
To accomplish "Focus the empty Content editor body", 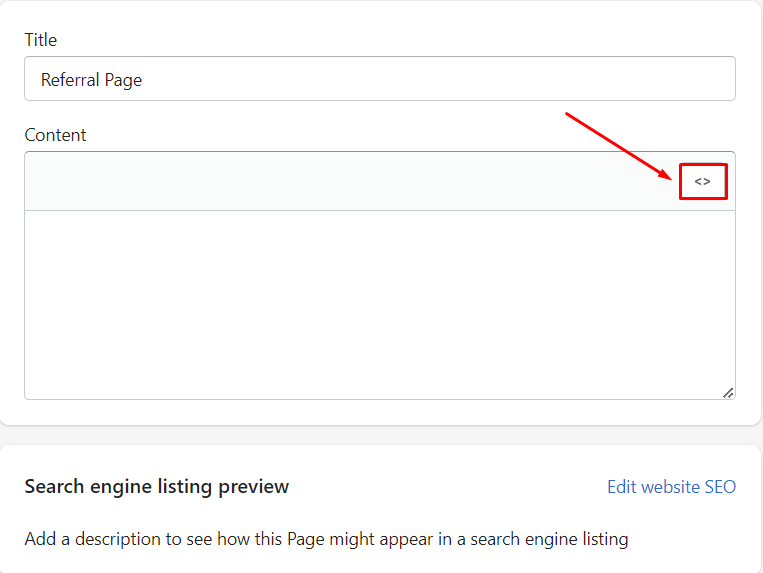I will pyautogui.click(x=380, y=305).
